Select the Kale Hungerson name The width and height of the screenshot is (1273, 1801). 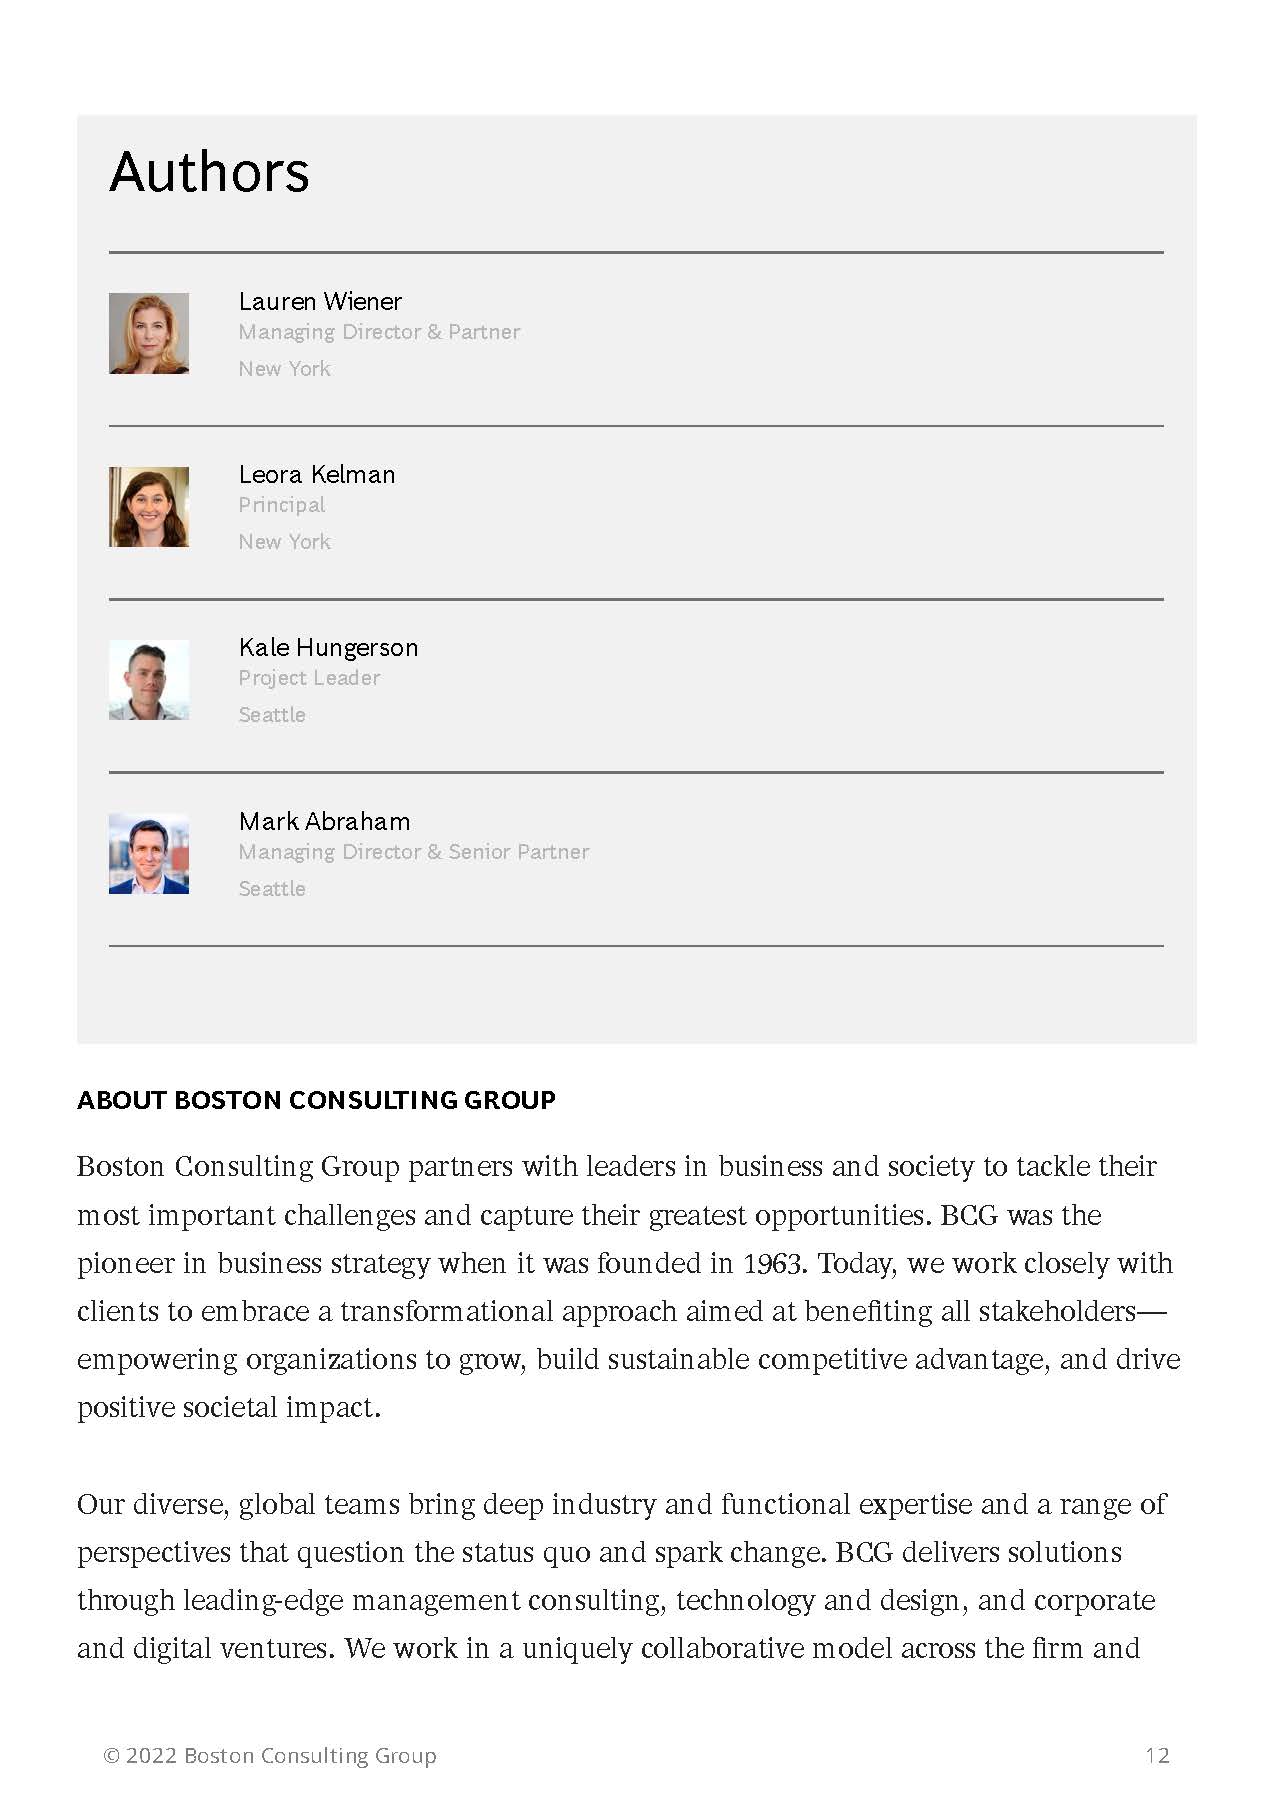click(x=328, y=648)
